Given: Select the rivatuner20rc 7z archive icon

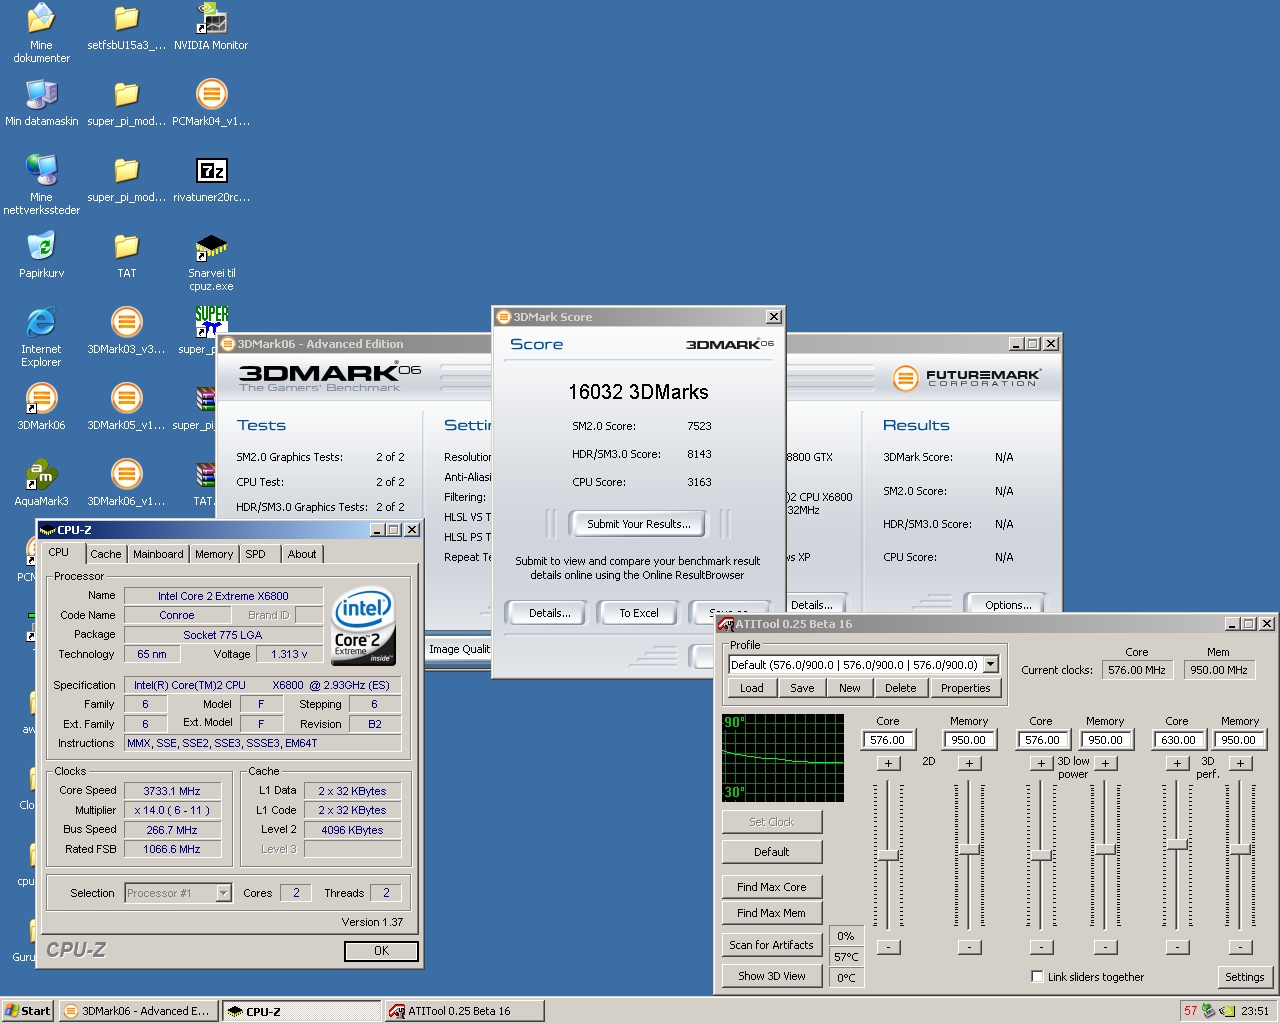Looking at the screenshot, I should pos(211,179).
